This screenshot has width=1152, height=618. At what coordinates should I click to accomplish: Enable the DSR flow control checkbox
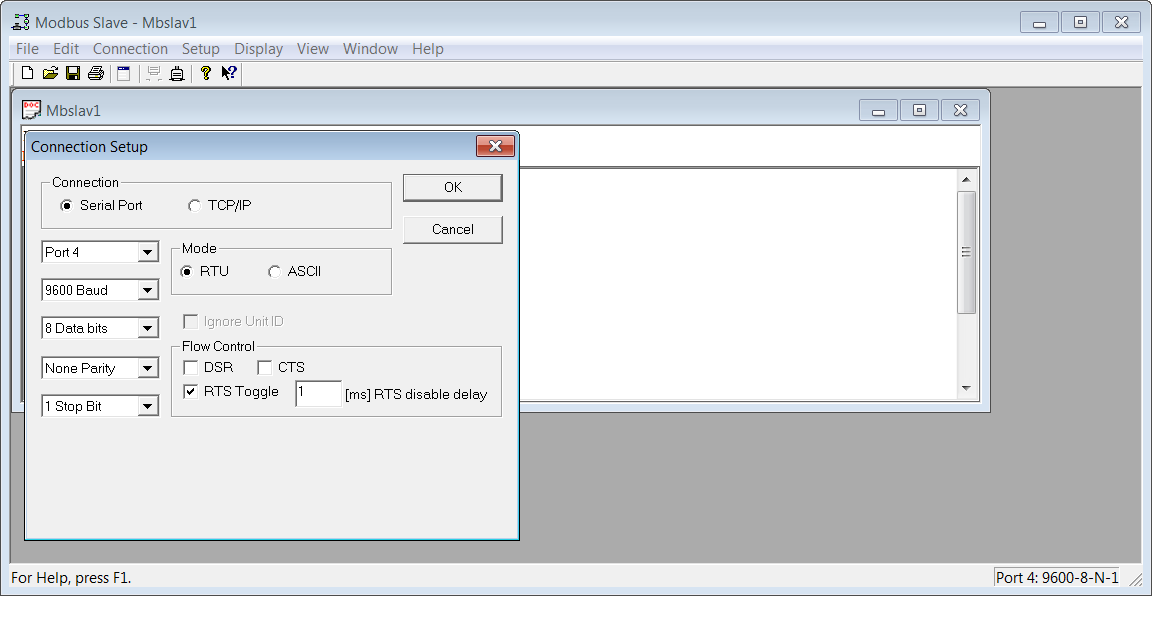(x=190, y=367)
